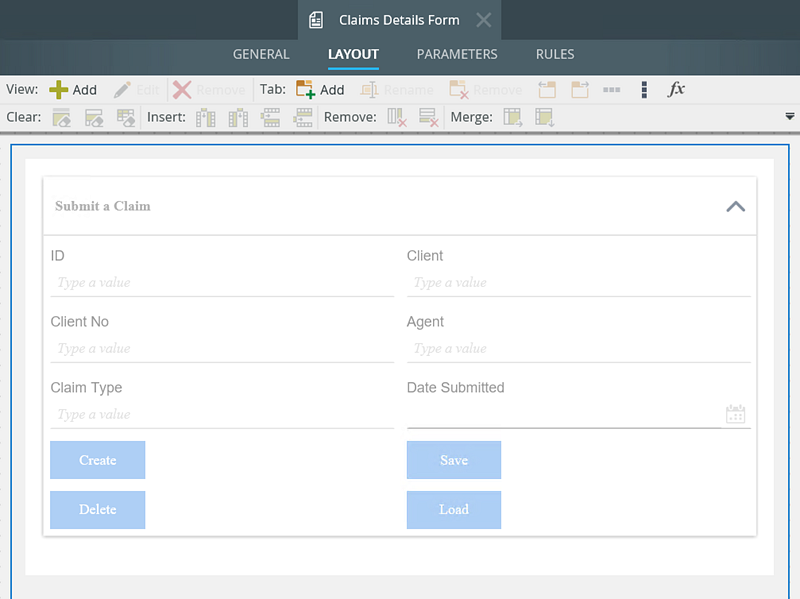This screenshot has height=599, width=800.
Task: Open the fx expression editor
Action: 677,90
